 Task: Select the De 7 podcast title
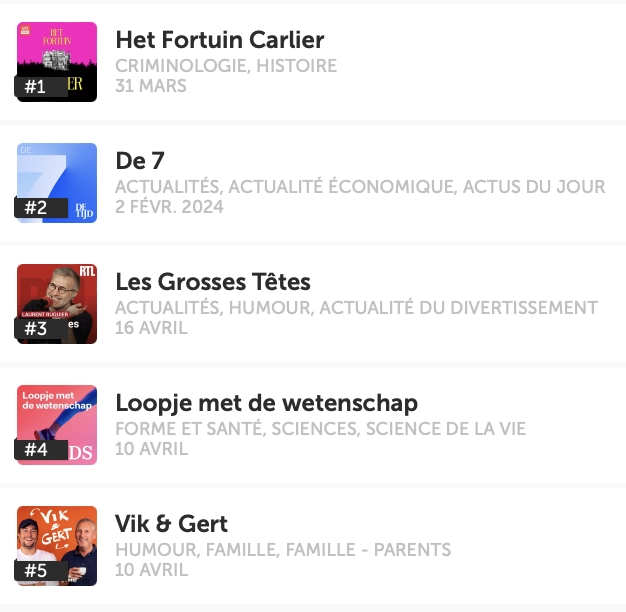pos(140,161)
